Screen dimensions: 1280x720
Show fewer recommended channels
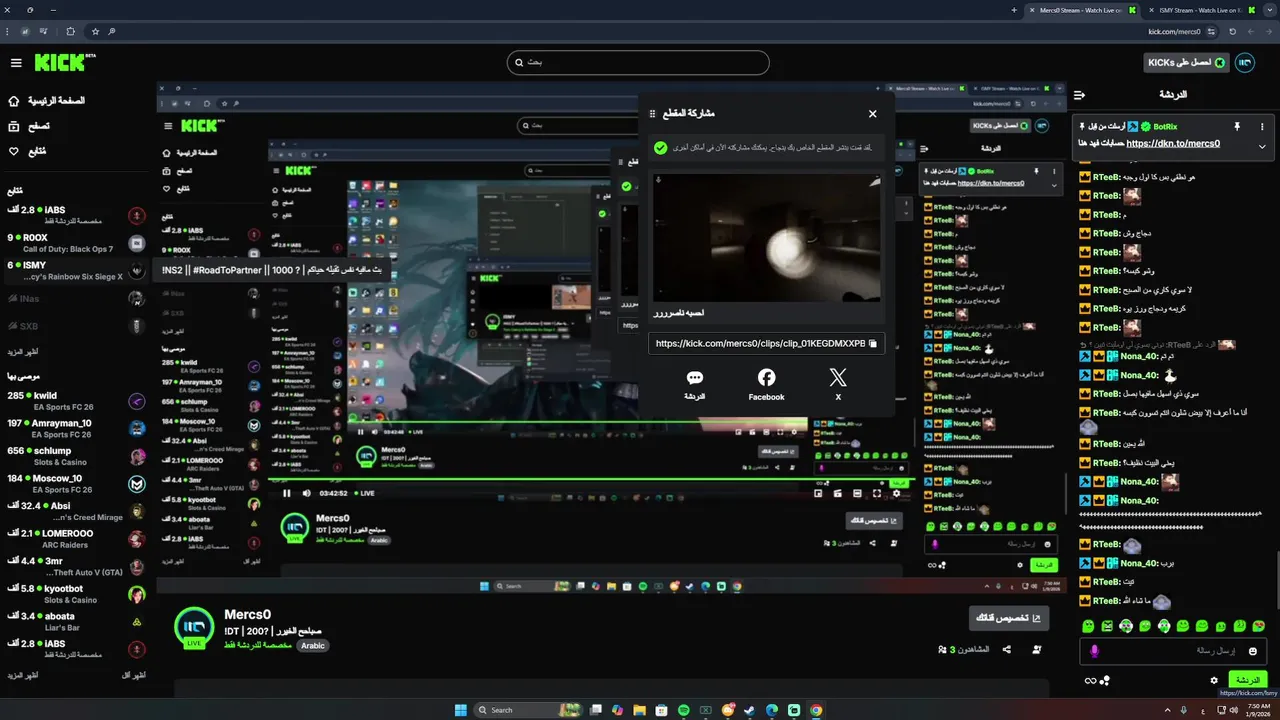pos(133,676)
